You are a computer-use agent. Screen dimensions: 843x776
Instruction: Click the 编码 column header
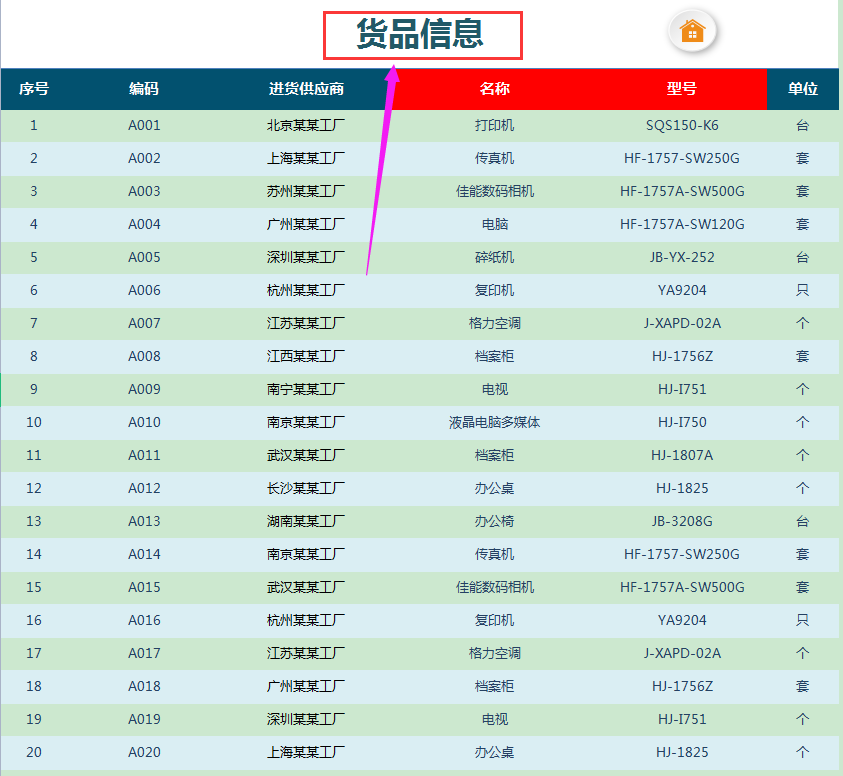144,89
